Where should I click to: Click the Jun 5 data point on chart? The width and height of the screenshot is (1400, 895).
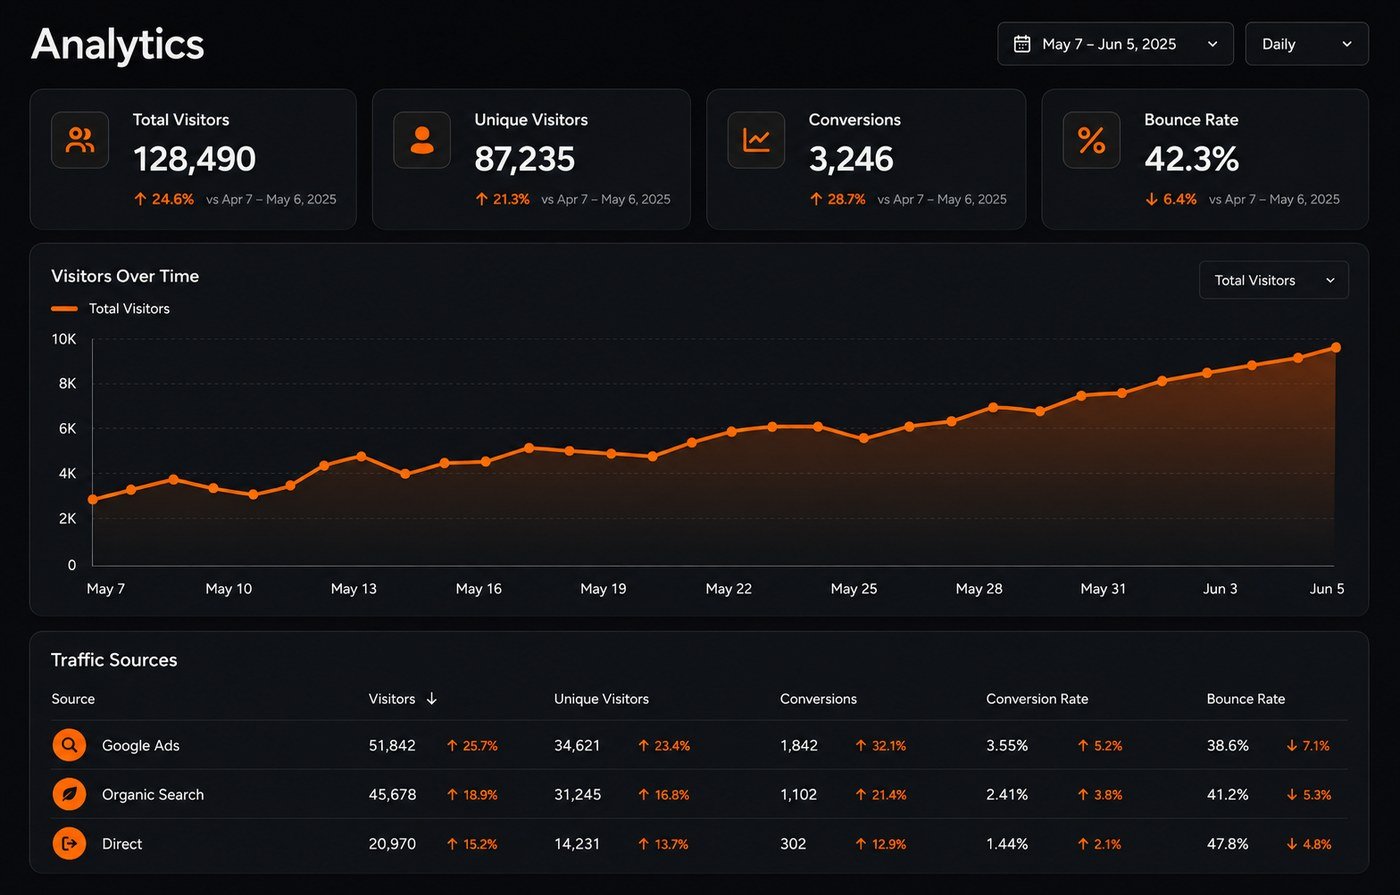point(1336,348)
